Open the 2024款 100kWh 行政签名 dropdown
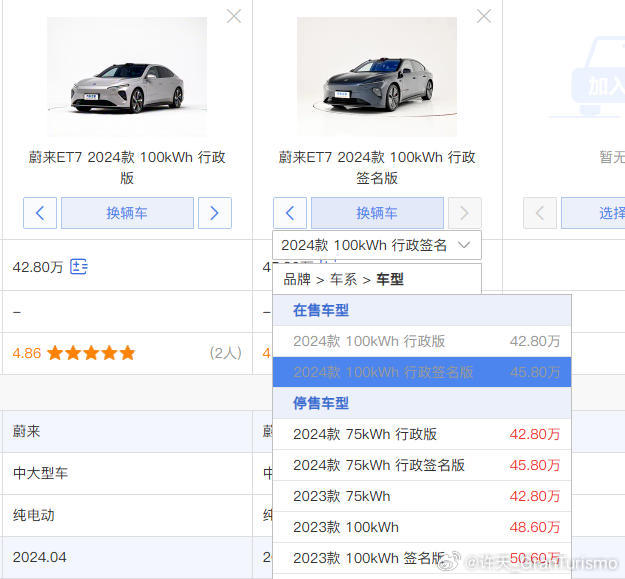This screenshot has width=625, height=579. pyautogui.click(x=377, y=245)
